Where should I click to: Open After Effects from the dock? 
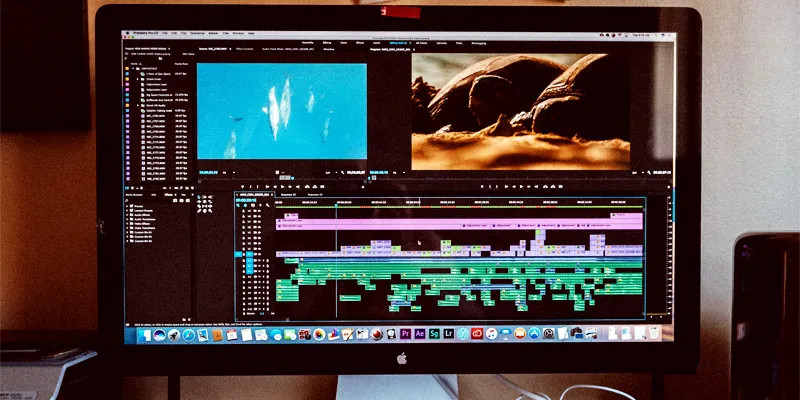pyautogui.click(x=420, y=334)
